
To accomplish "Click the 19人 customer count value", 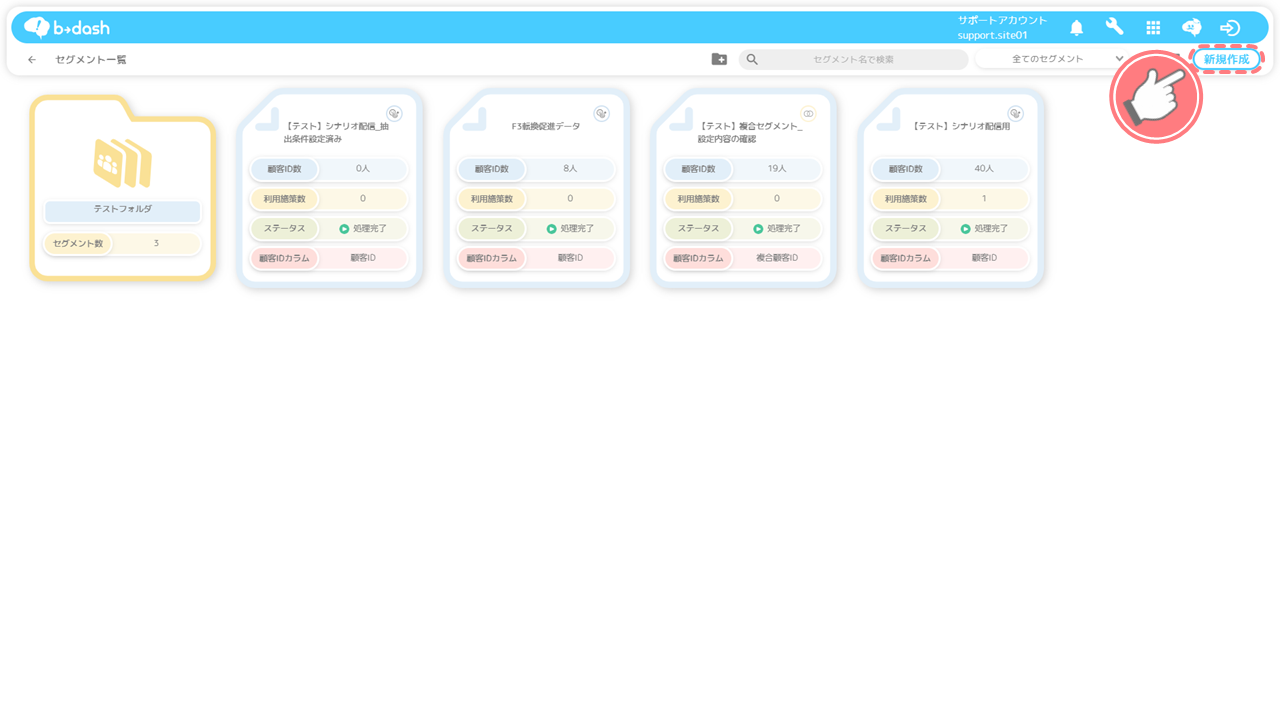I will click(x=777, y=169).
